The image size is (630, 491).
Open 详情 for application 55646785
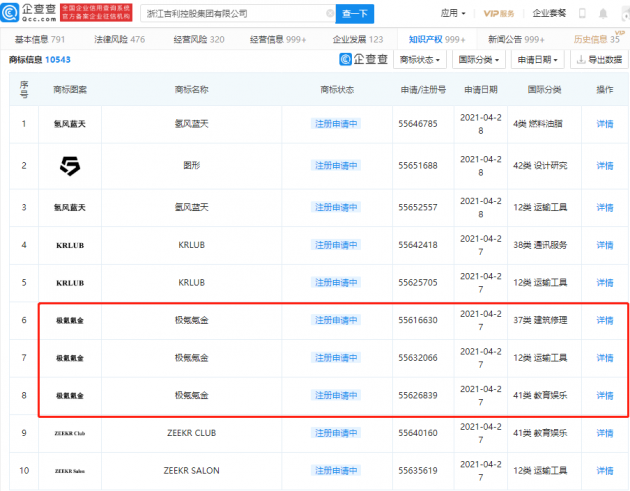click(x=604, y=124)
